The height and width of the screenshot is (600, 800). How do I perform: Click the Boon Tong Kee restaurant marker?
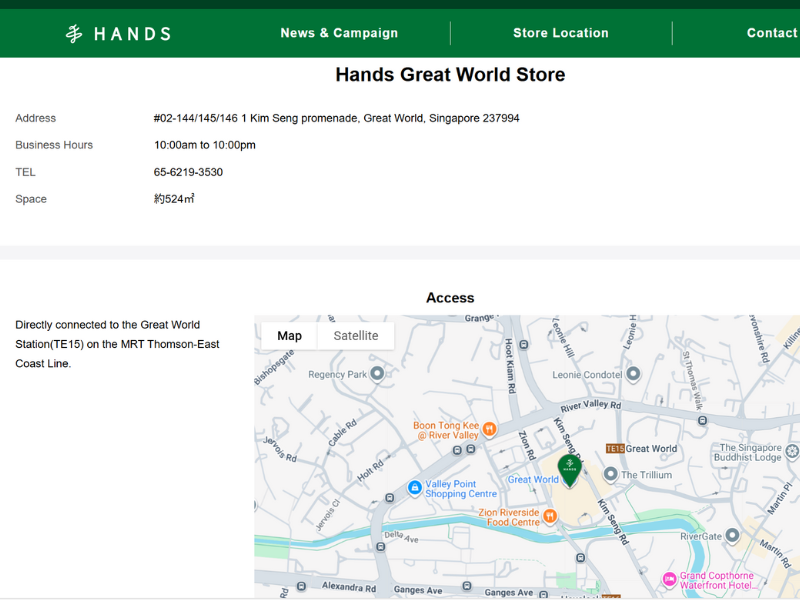489,429
